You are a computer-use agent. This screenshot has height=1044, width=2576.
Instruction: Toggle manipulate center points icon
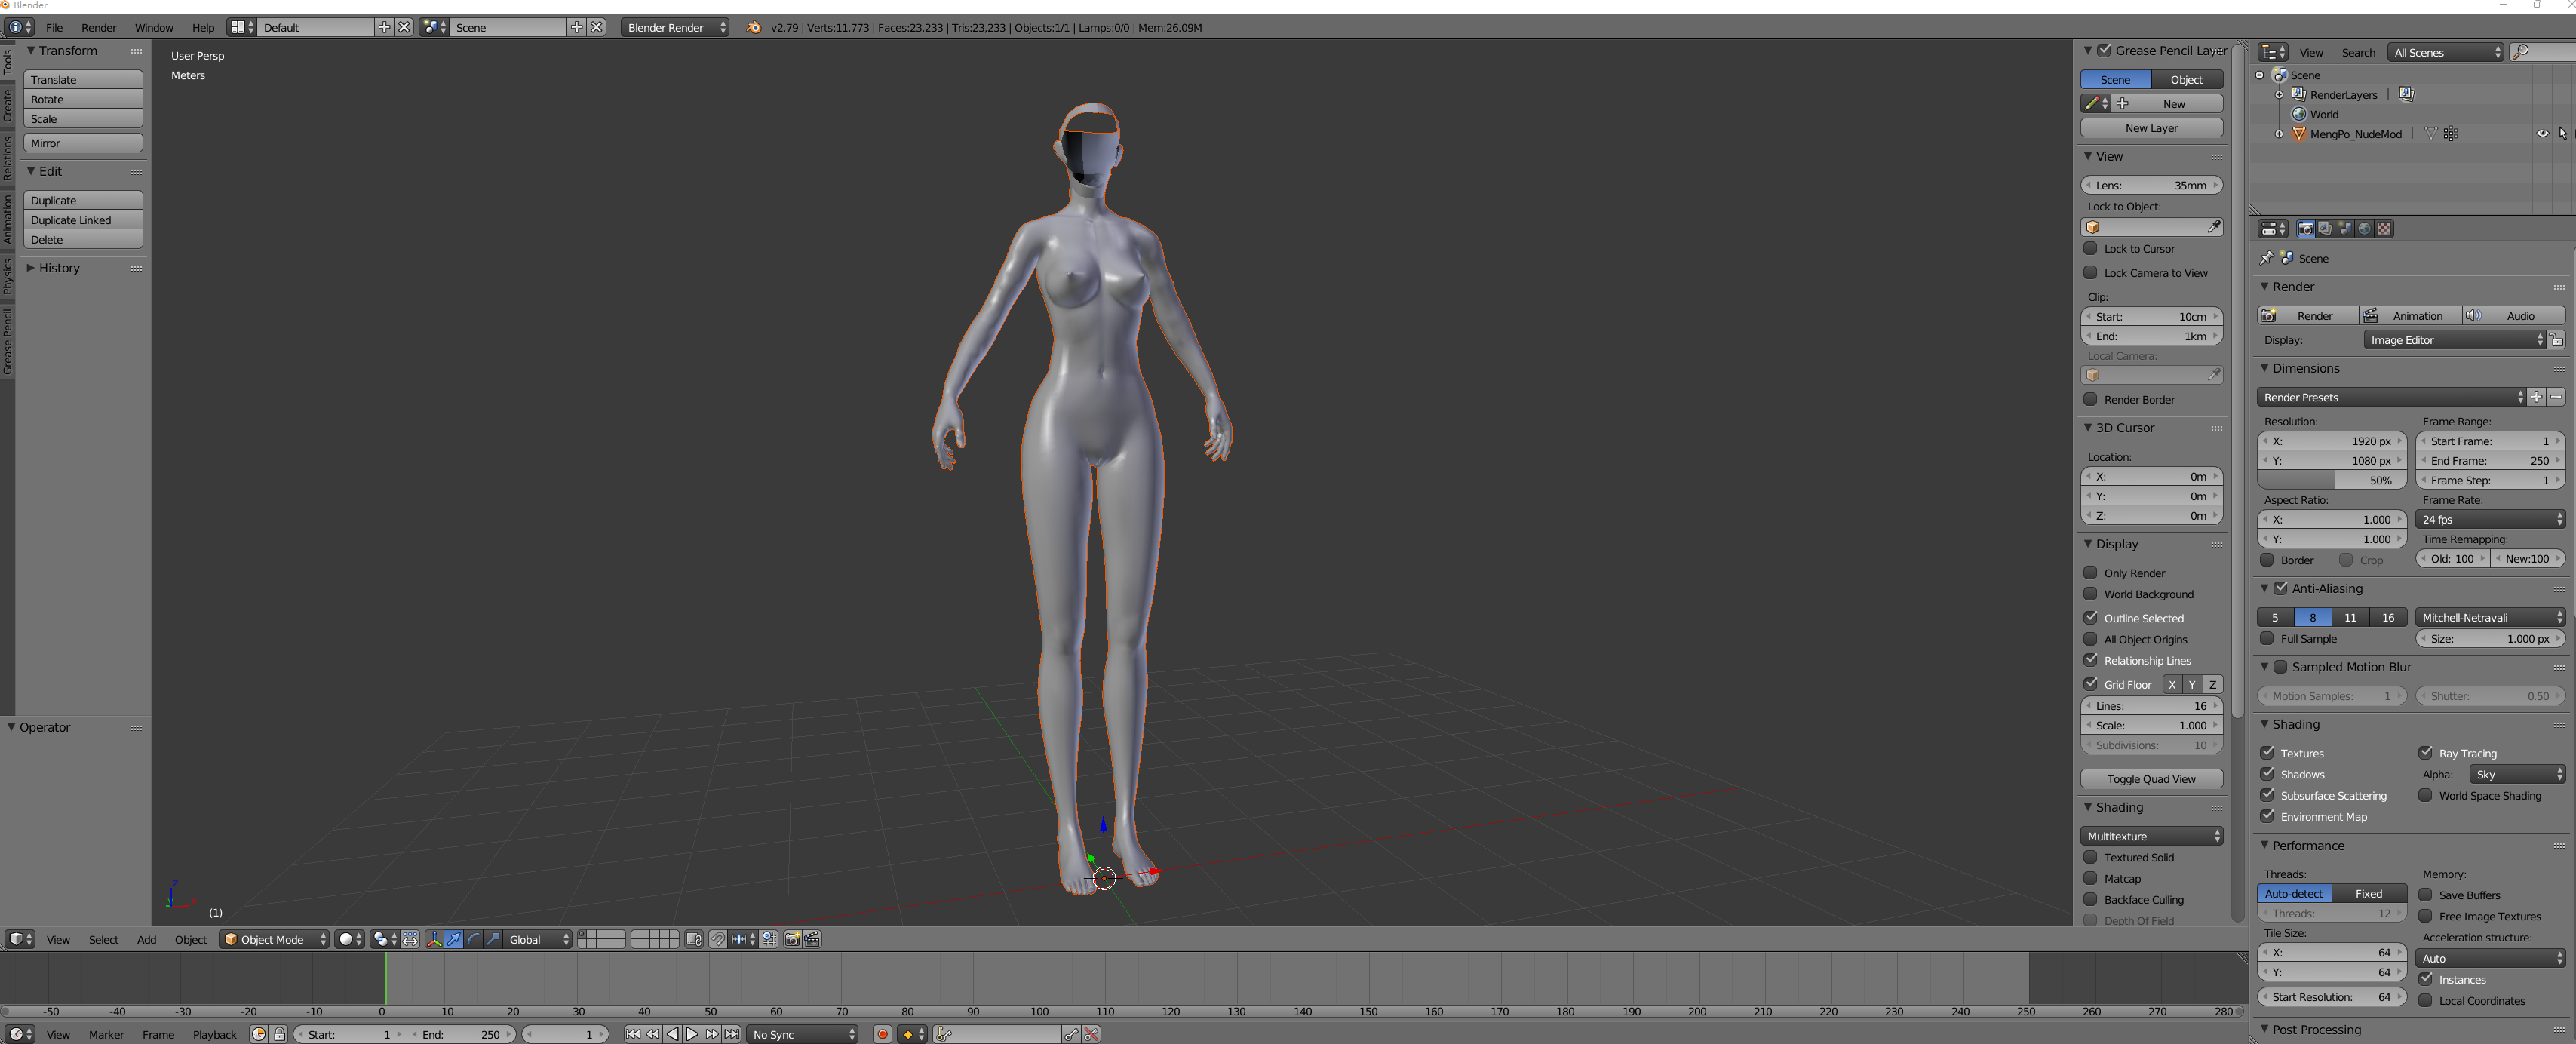coord(410,939)
